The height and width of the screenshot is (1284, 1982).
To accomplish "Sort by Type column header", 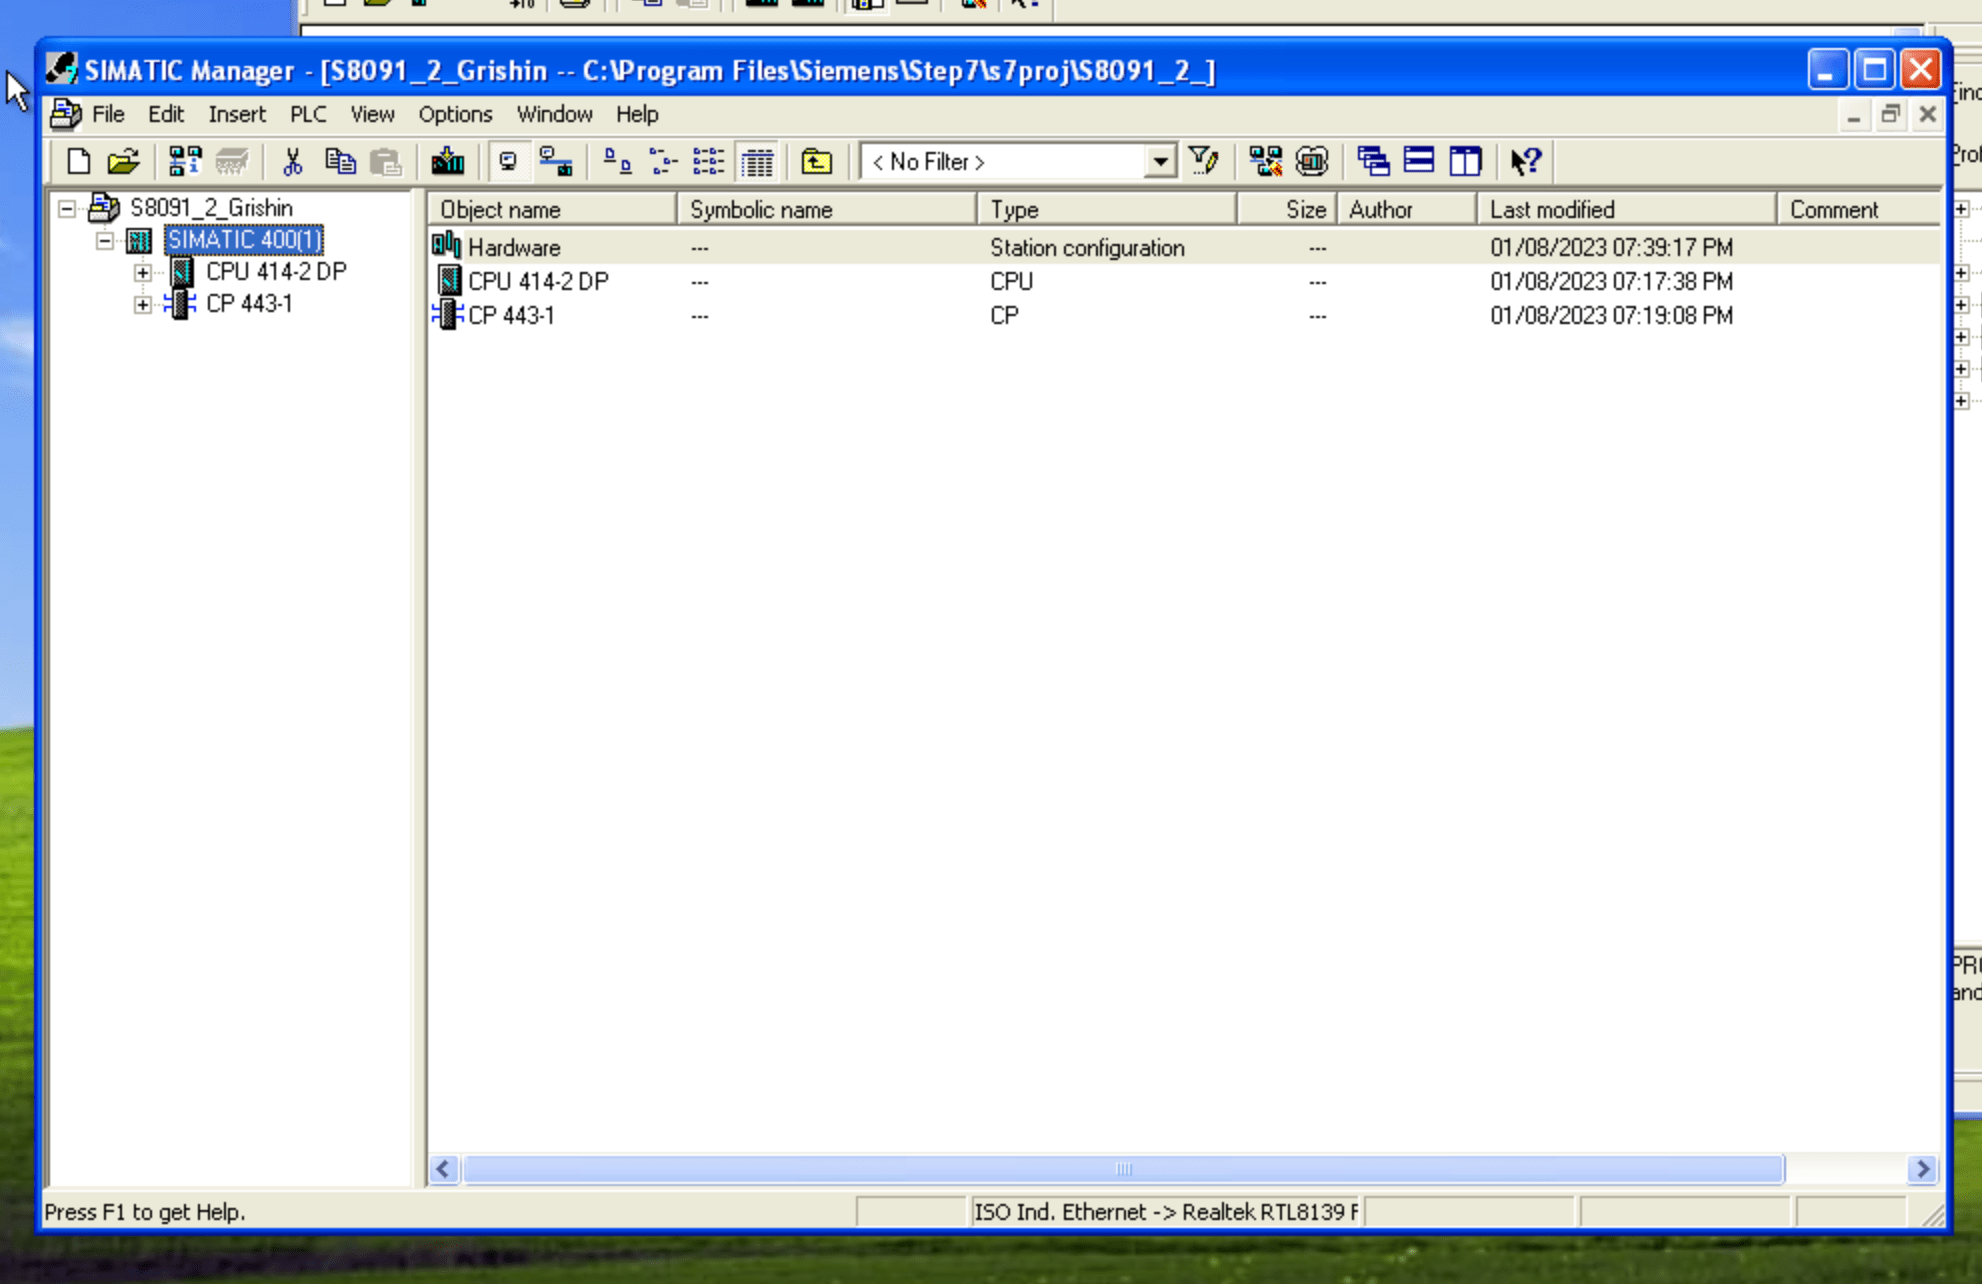I will point(1107,209).
